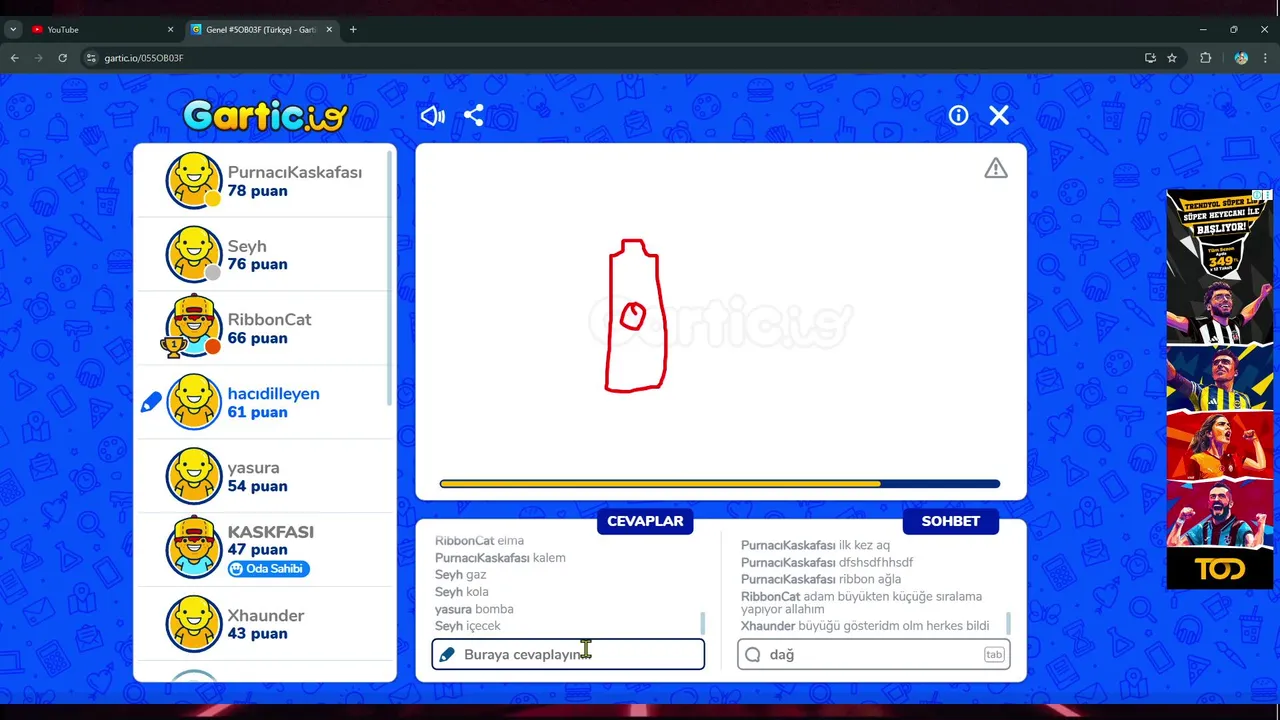Image resolution: width=1280 pixels, height=720 pixels.
Task: Click Xhaunder name in player list
Action: pos(266,616)
